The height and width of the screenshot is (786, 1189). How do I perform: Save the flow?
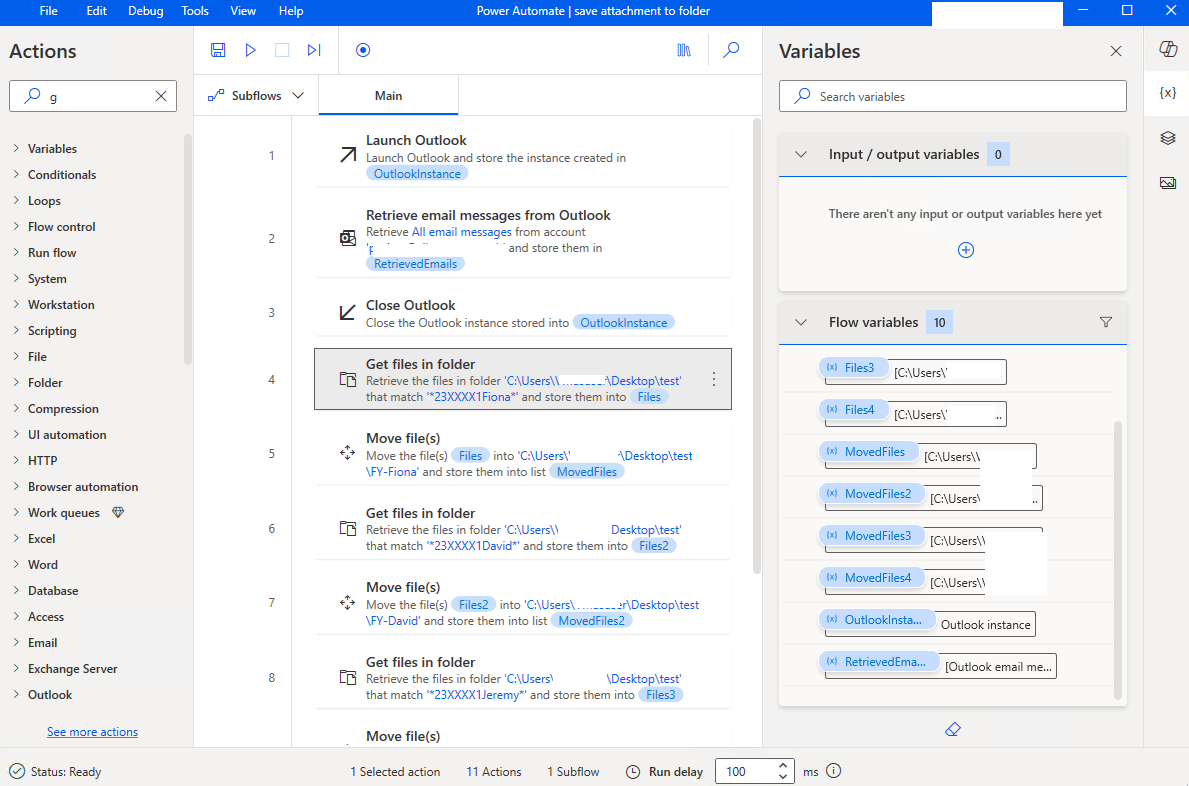[x=218, y=49]
